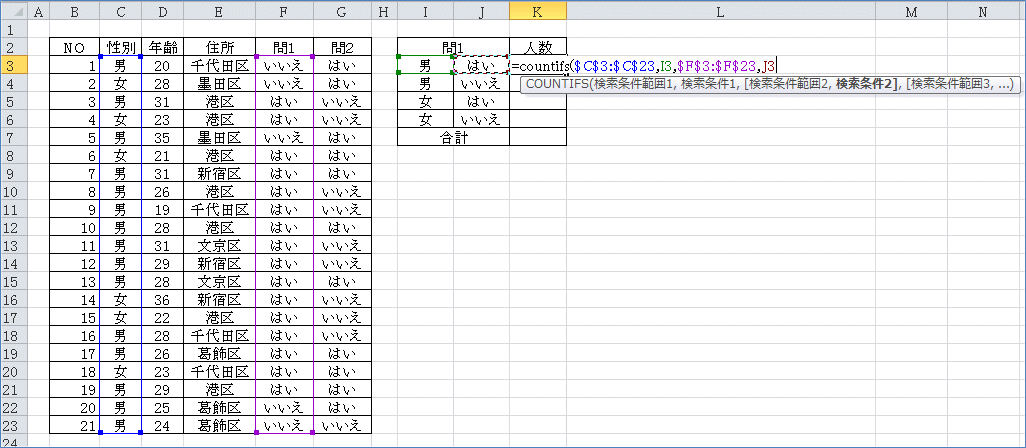Click the merged 問1 header above 合計 table

tap(453, 47)
